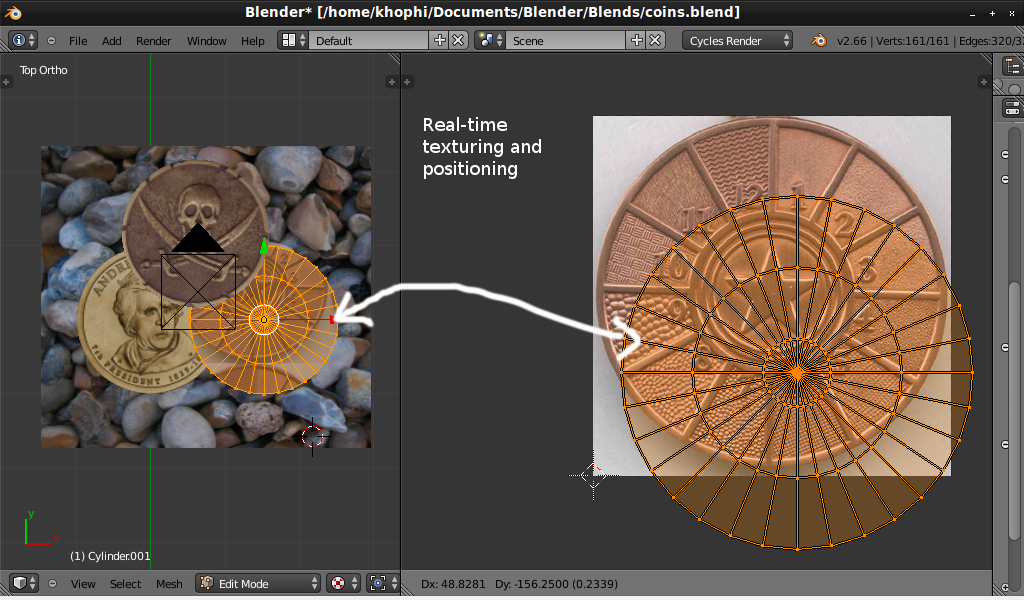Click the Scene name field
This screenshot has width=1024, height=600.
565,41
